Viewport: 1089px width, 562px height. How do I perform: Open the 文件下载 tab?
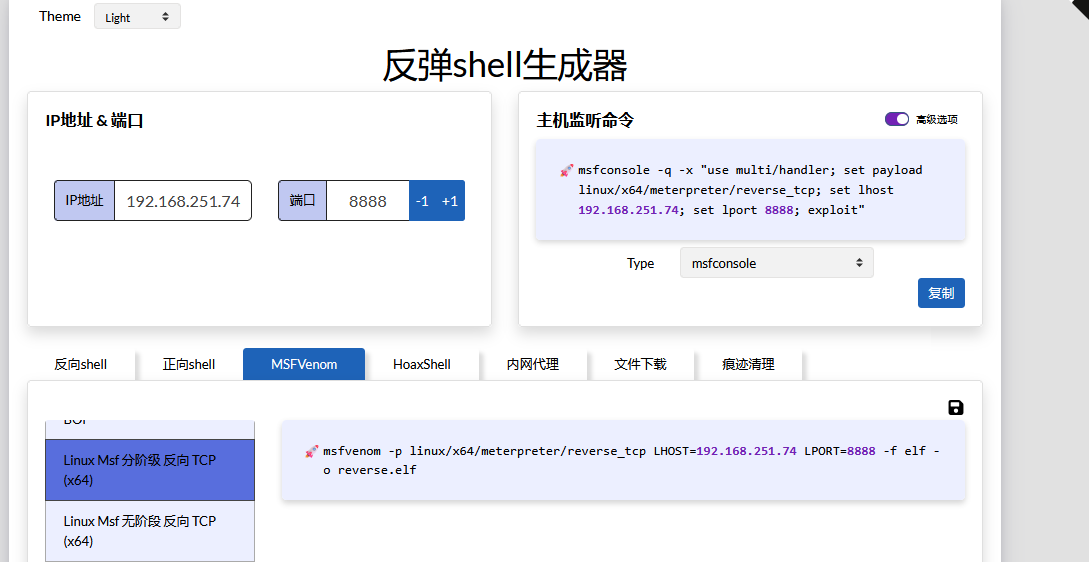[640, 364]
